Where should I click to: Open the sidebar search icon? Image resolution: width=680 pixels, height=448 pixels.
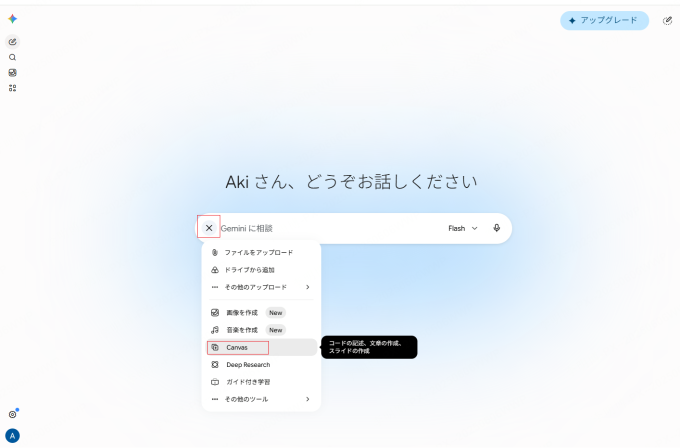[x=13, y=57]
